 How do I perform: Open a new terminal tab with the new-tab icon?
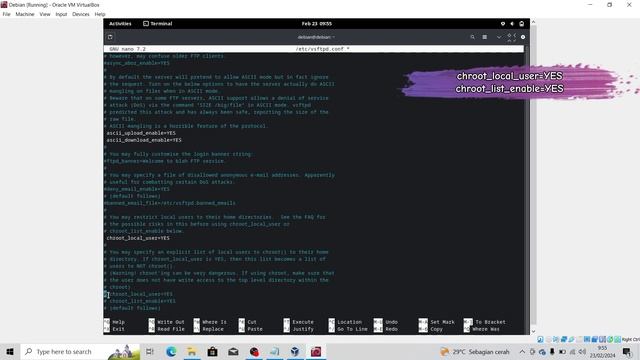point(110,37)
